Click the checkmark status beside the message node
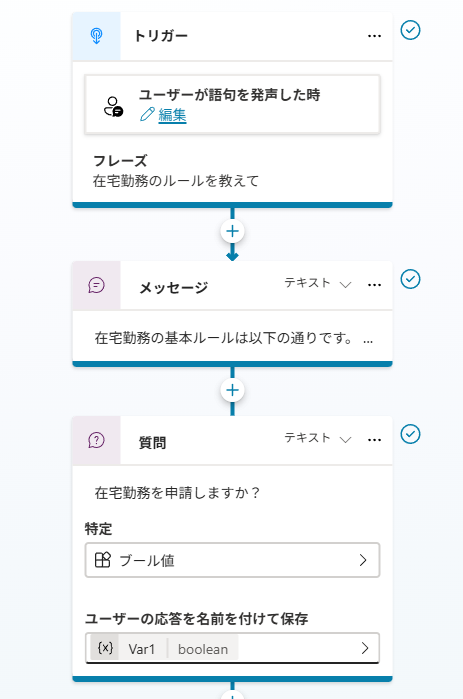 point(410,279)
